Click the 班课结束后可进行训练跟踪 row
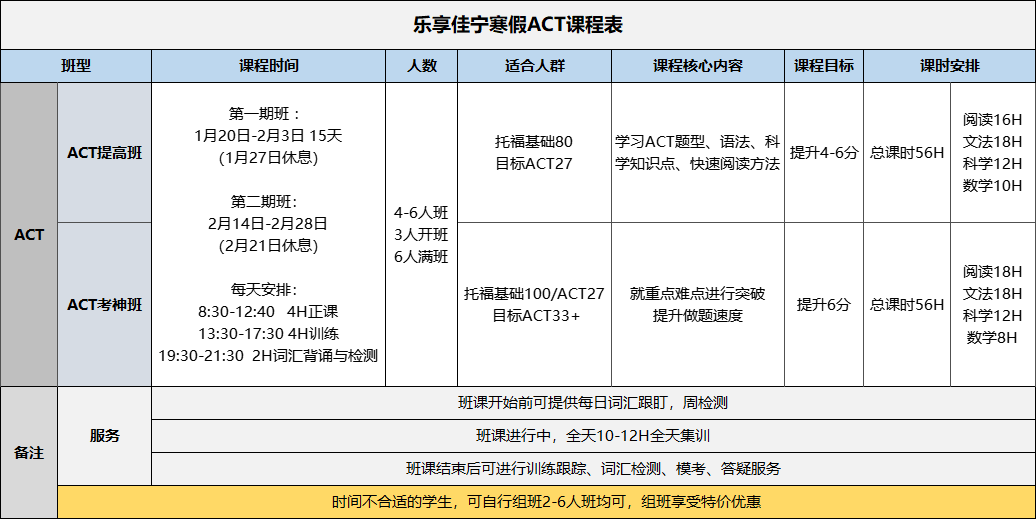 click(x=593, y=469)
